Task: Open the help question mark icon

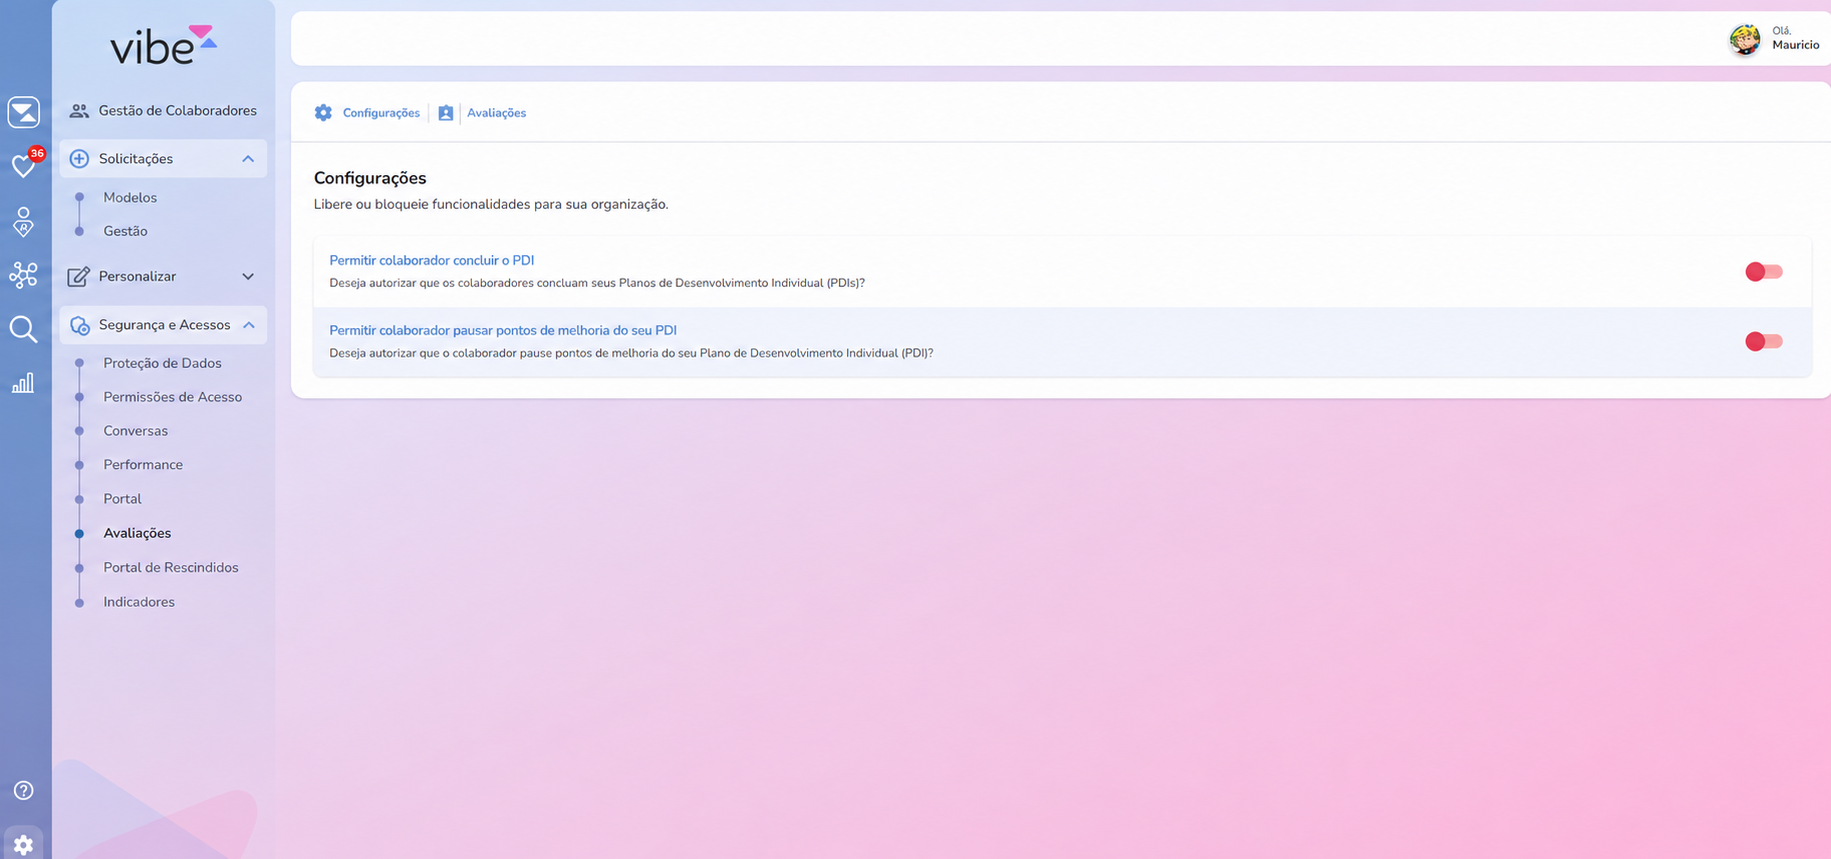Action: [x=24, y=790]
